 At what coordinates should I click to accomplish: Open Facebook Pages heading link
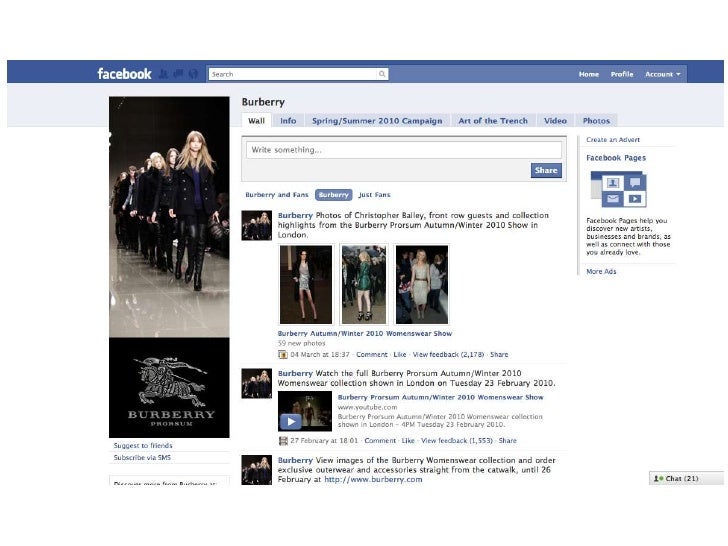coord(616,158)
